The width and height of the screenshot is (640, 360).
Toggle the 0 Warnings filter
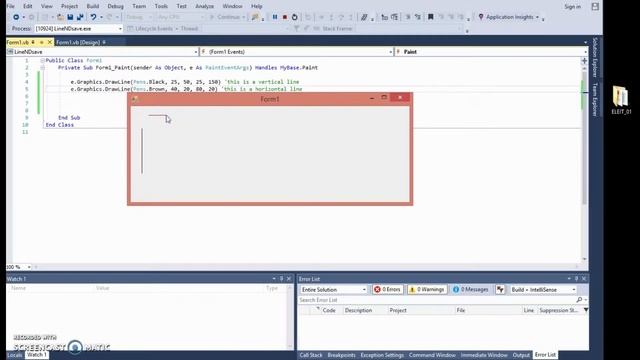[x=427, y=289]
